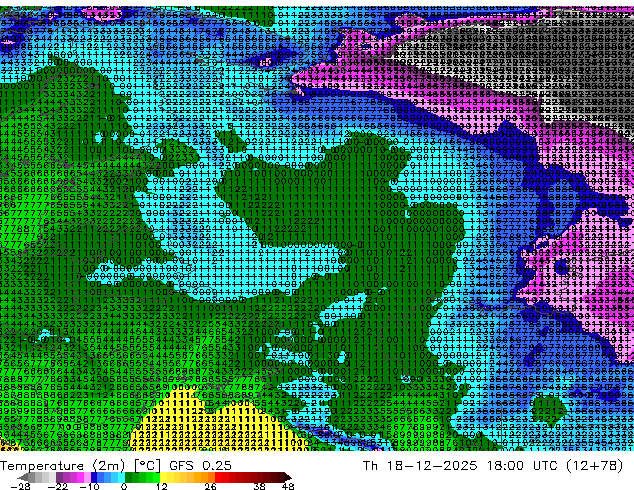Select the dark green legend swatch right of 0

(129, 477)
